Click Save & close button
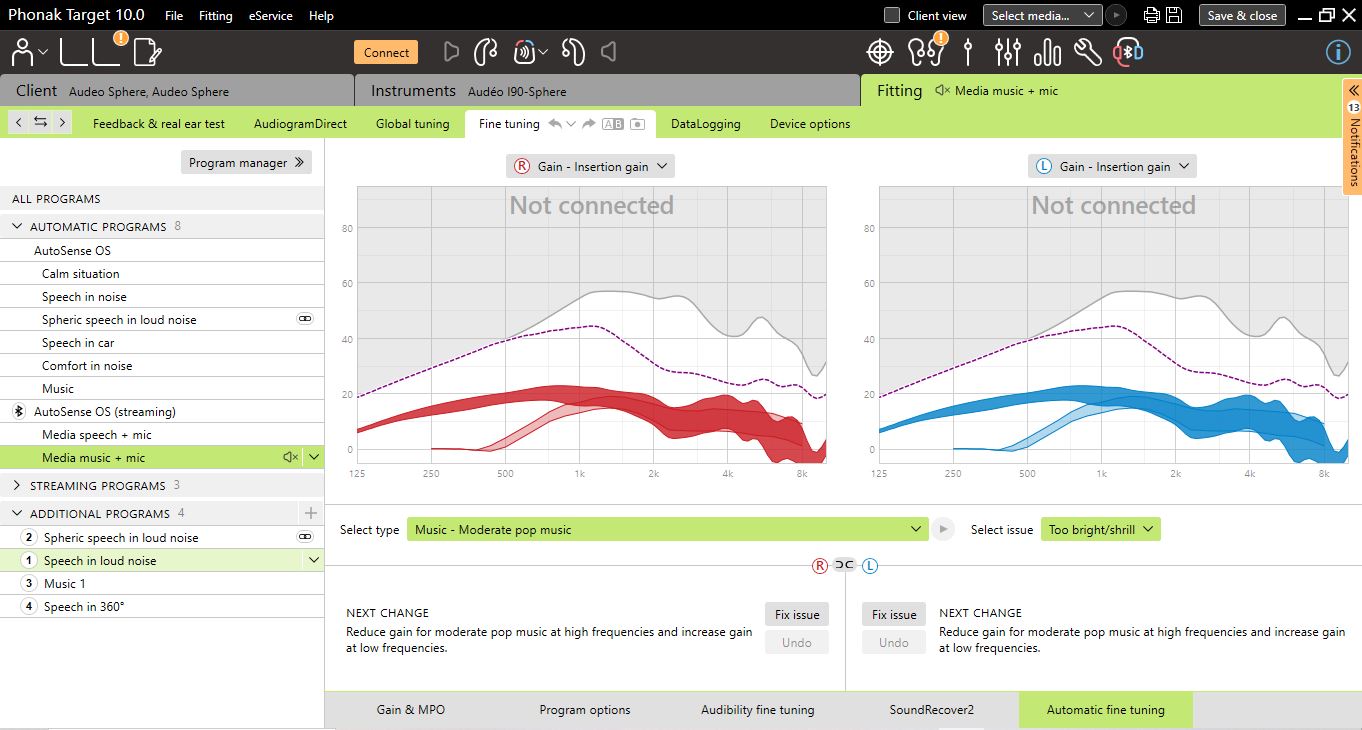 click(x=1242, y=15)
